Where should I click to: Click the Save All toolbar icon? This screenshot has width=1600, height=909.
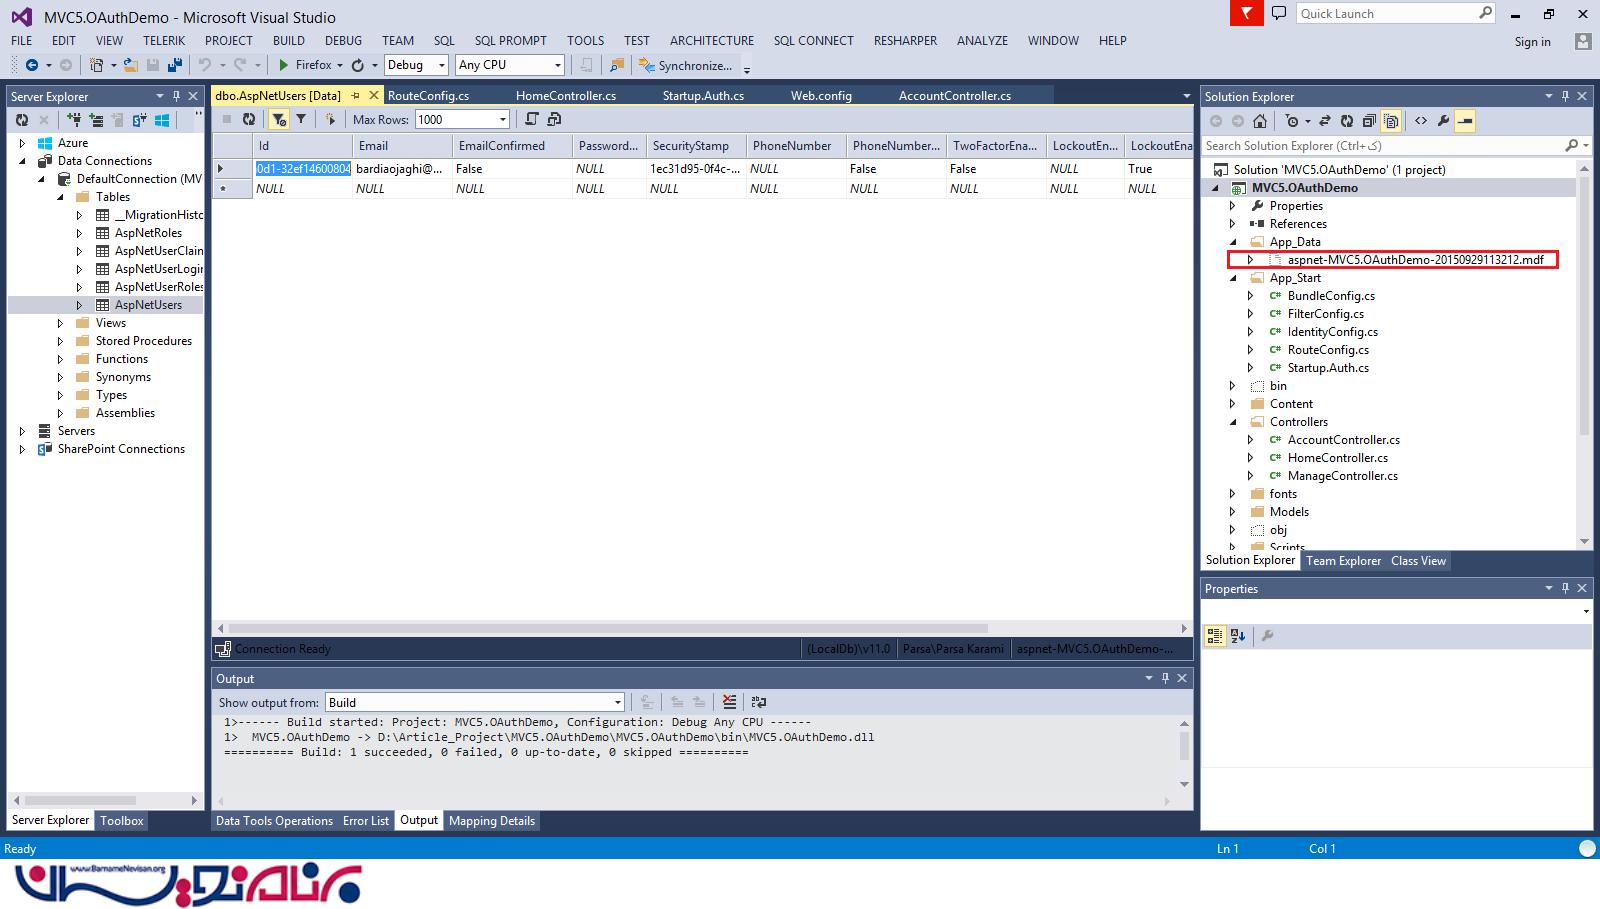[174, 65]
